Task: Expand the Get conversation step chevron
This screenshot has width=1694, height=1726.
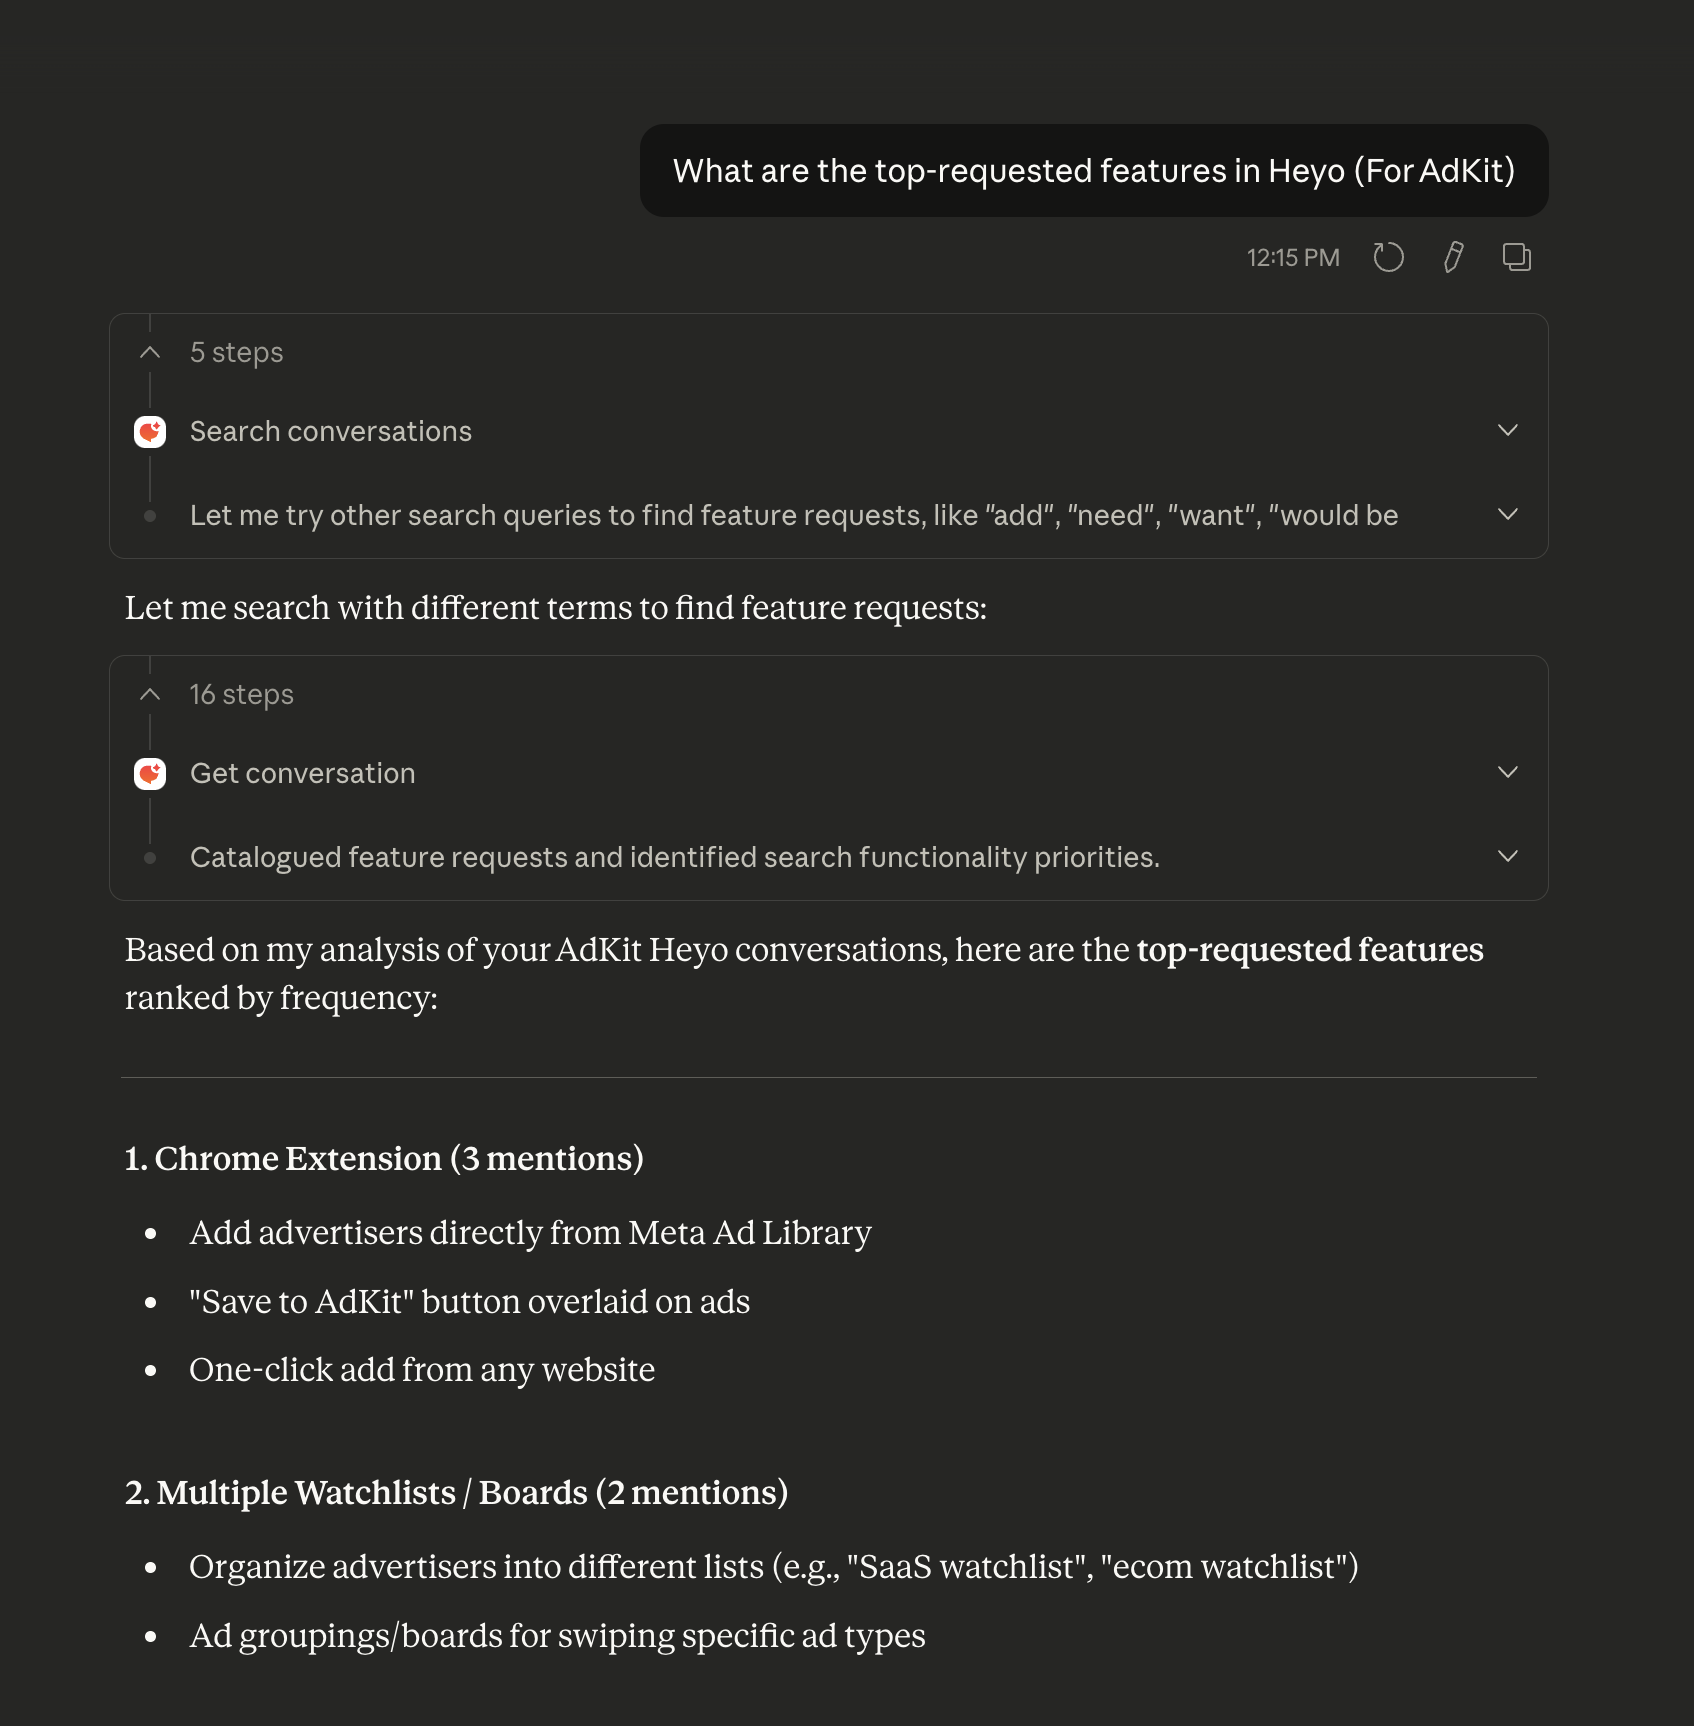Action: point(1507,773)
